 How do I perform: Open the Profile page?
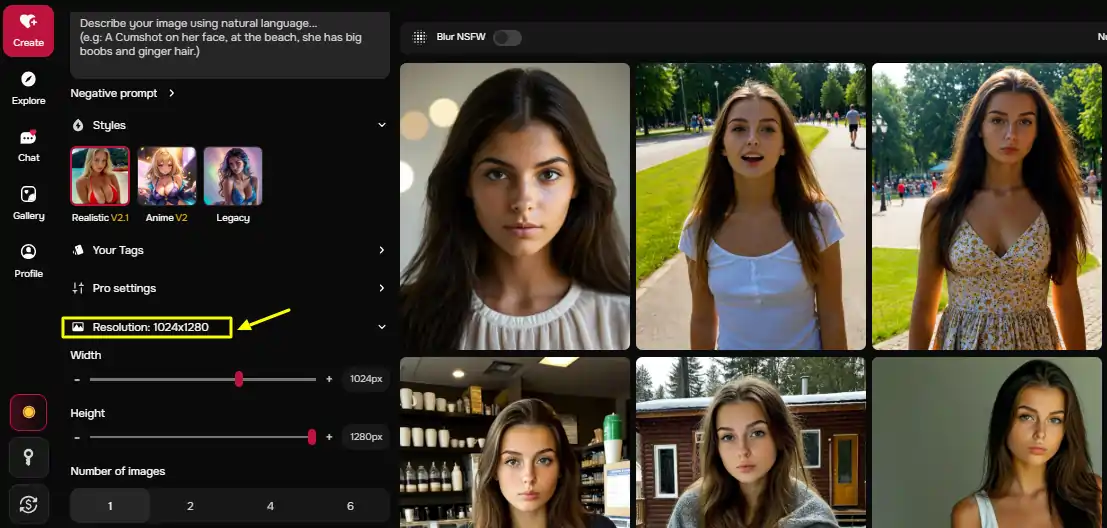click(x=28, y=260)
